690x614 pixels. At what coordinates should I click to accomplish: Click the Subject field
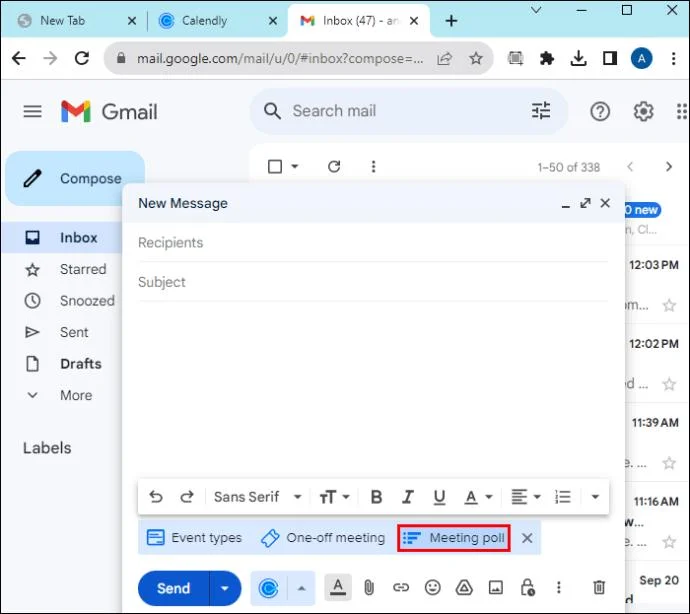(373, 282)
